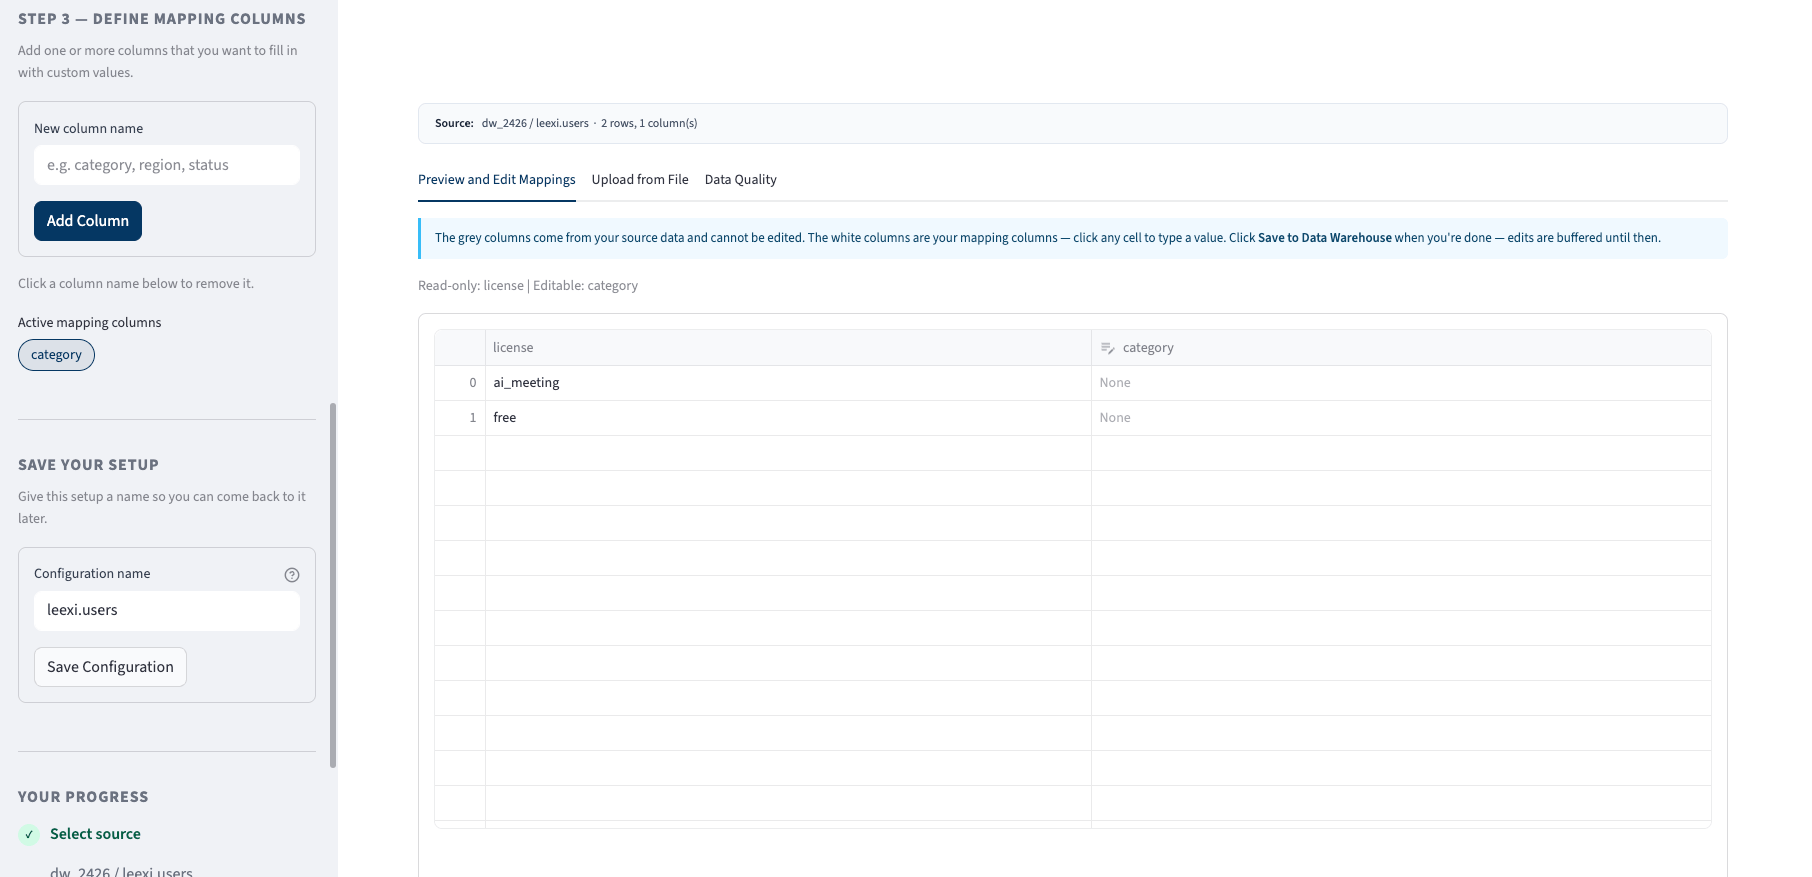
Task: Open the Preview and Edit Mappings tab
Action: (x=497, y=180)
